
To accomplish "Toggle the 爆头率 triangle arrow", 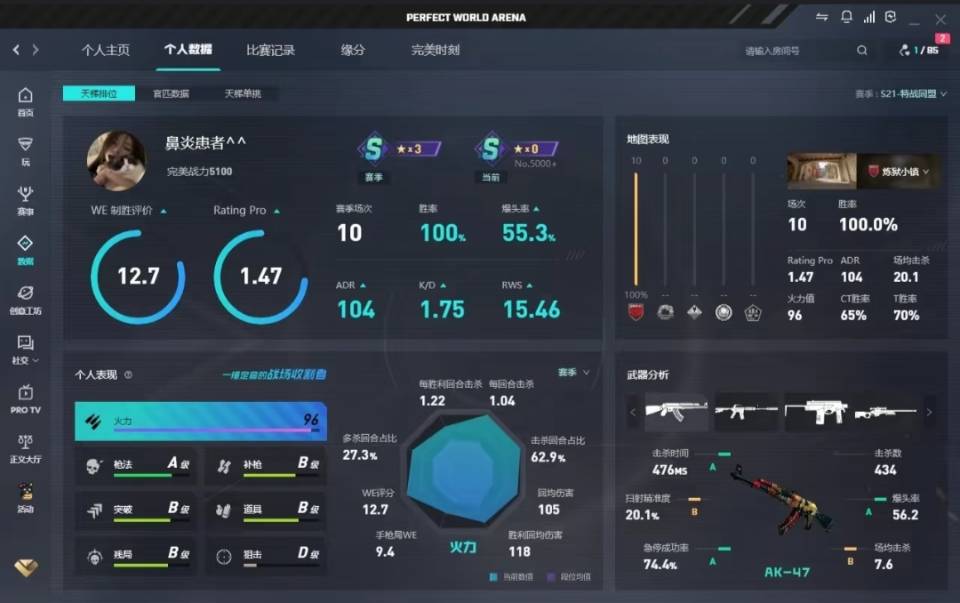I will point(536,209).
